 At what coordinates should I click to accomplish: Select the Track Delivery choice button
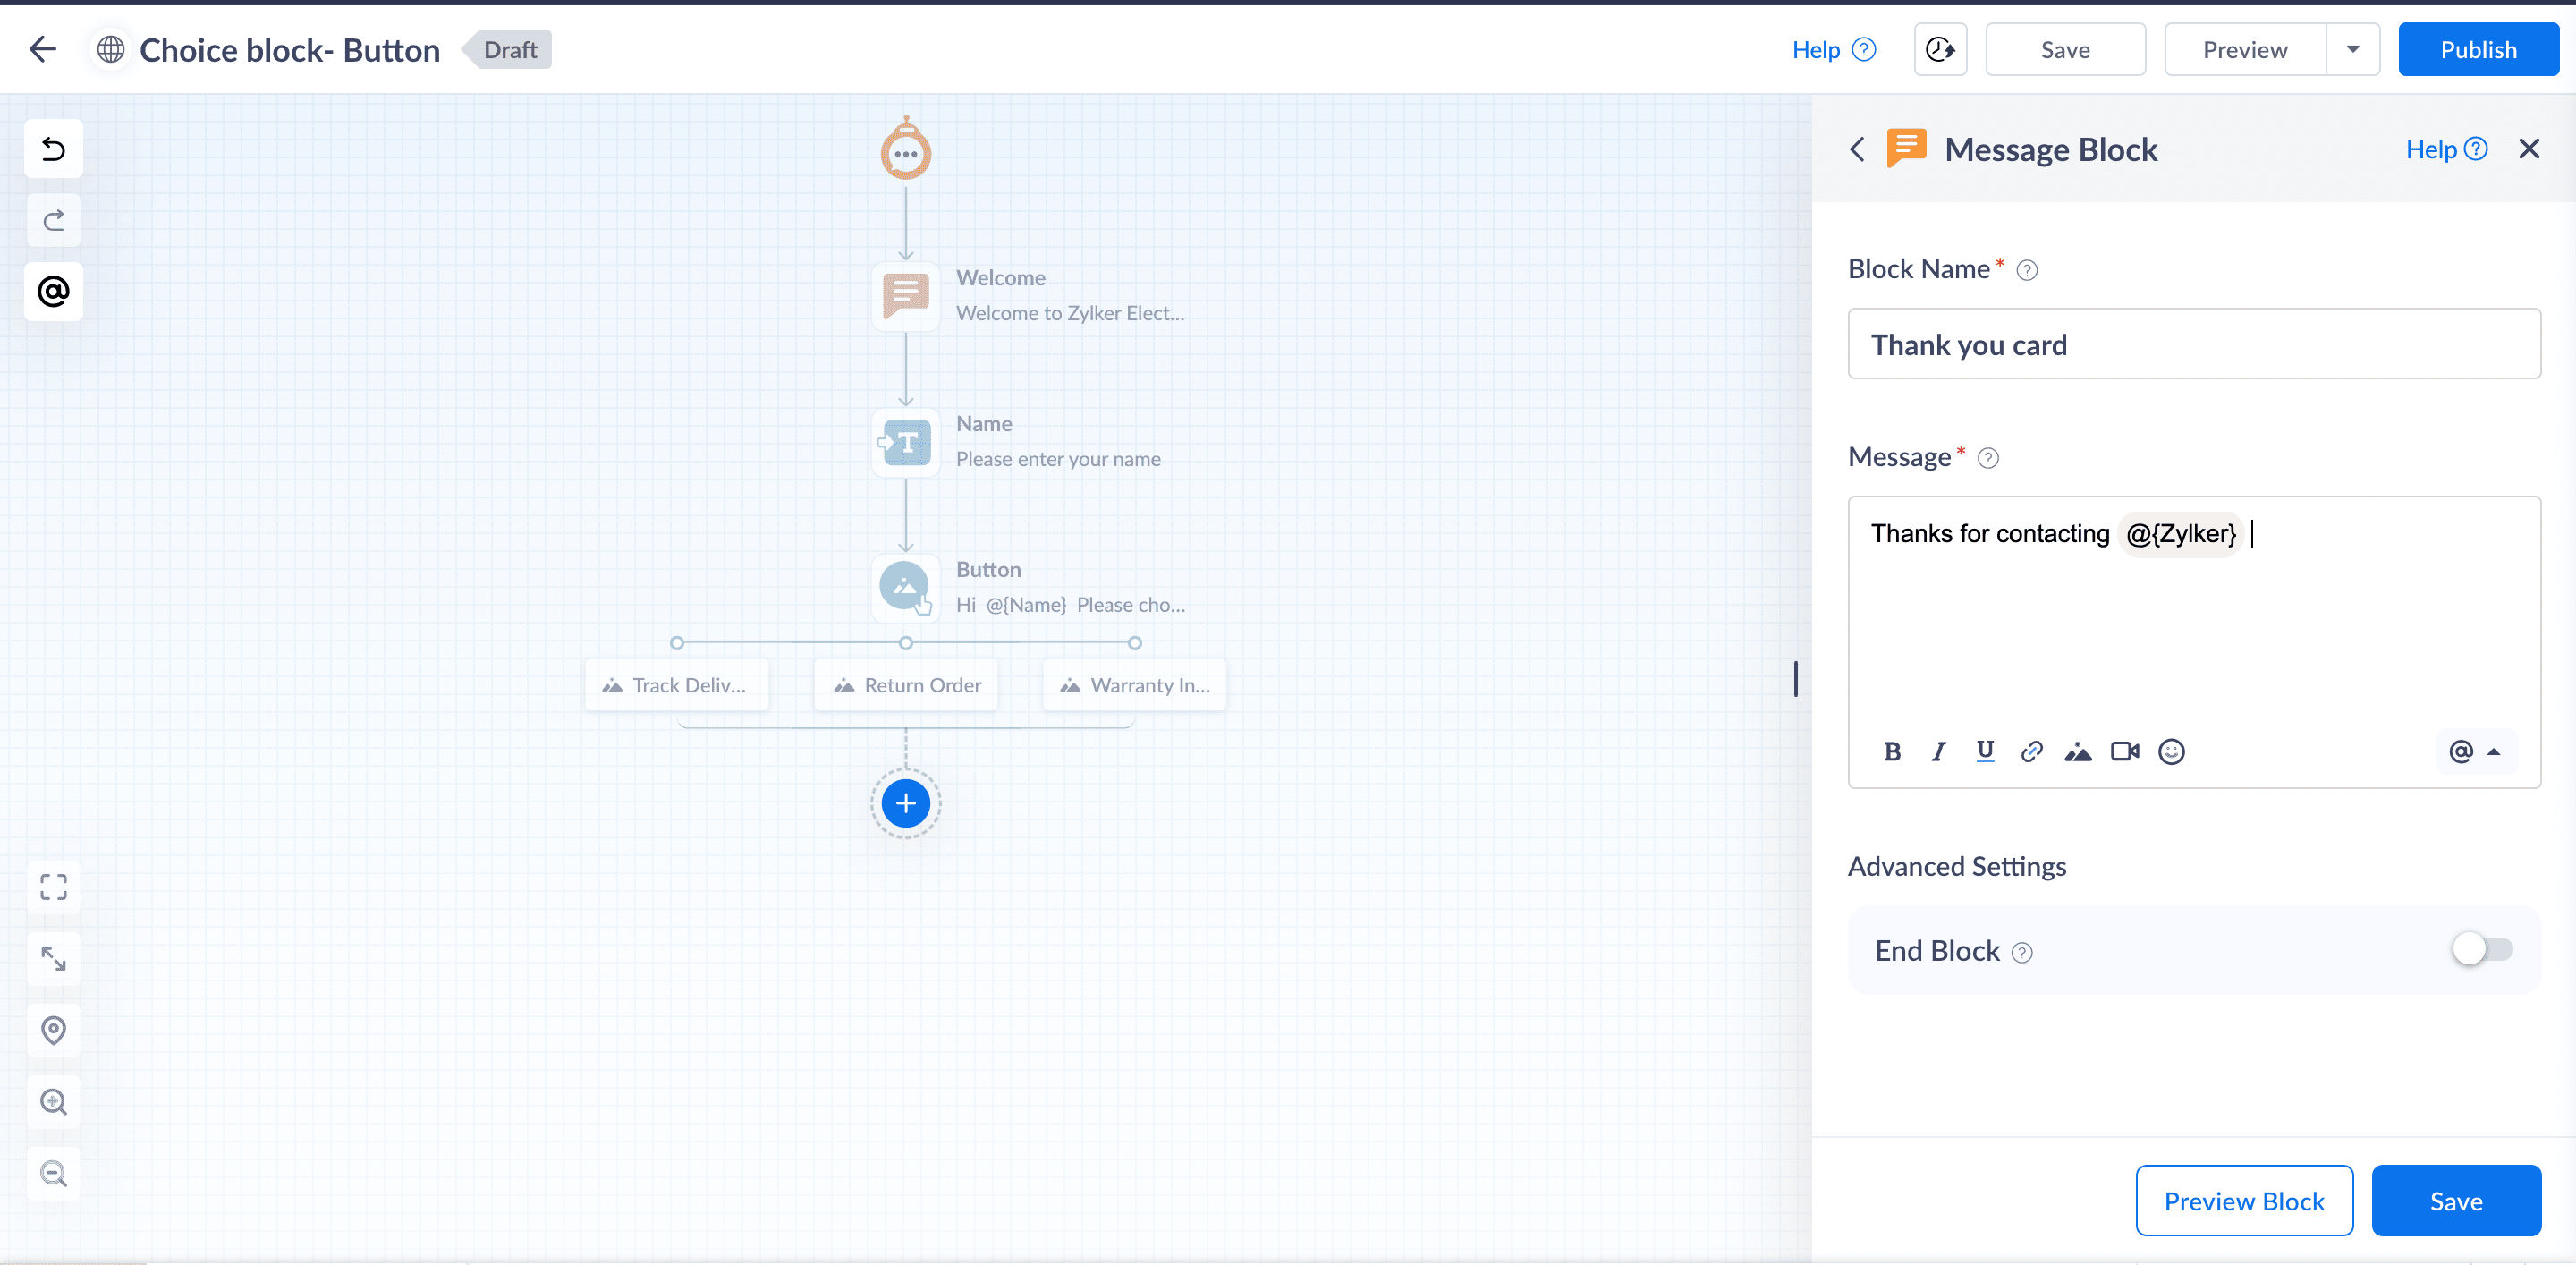point(677,685)
